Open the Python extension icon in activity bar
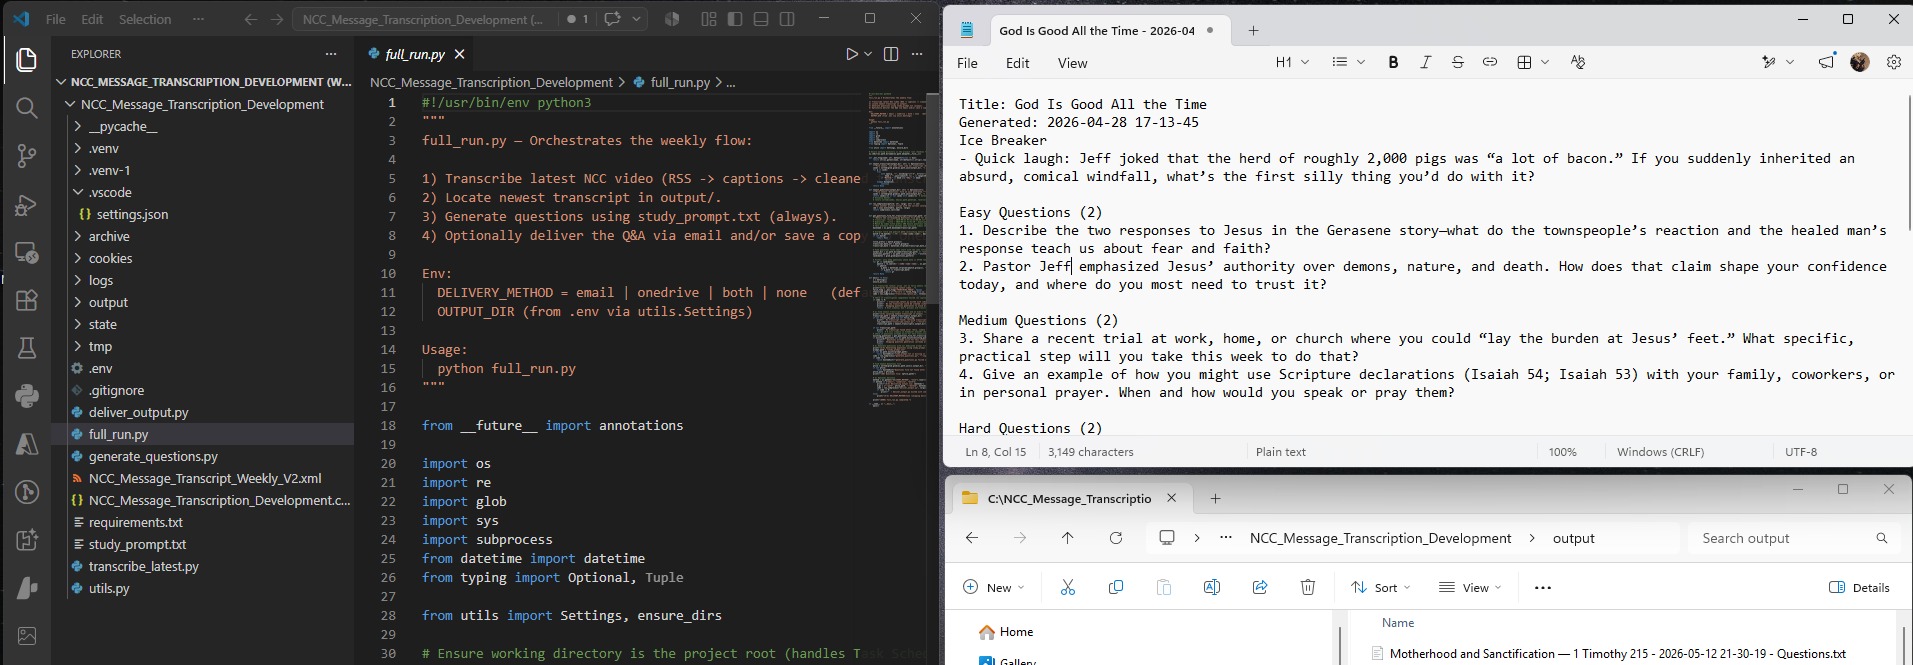This screenshot has height=665, width=1913. point(27,396)
